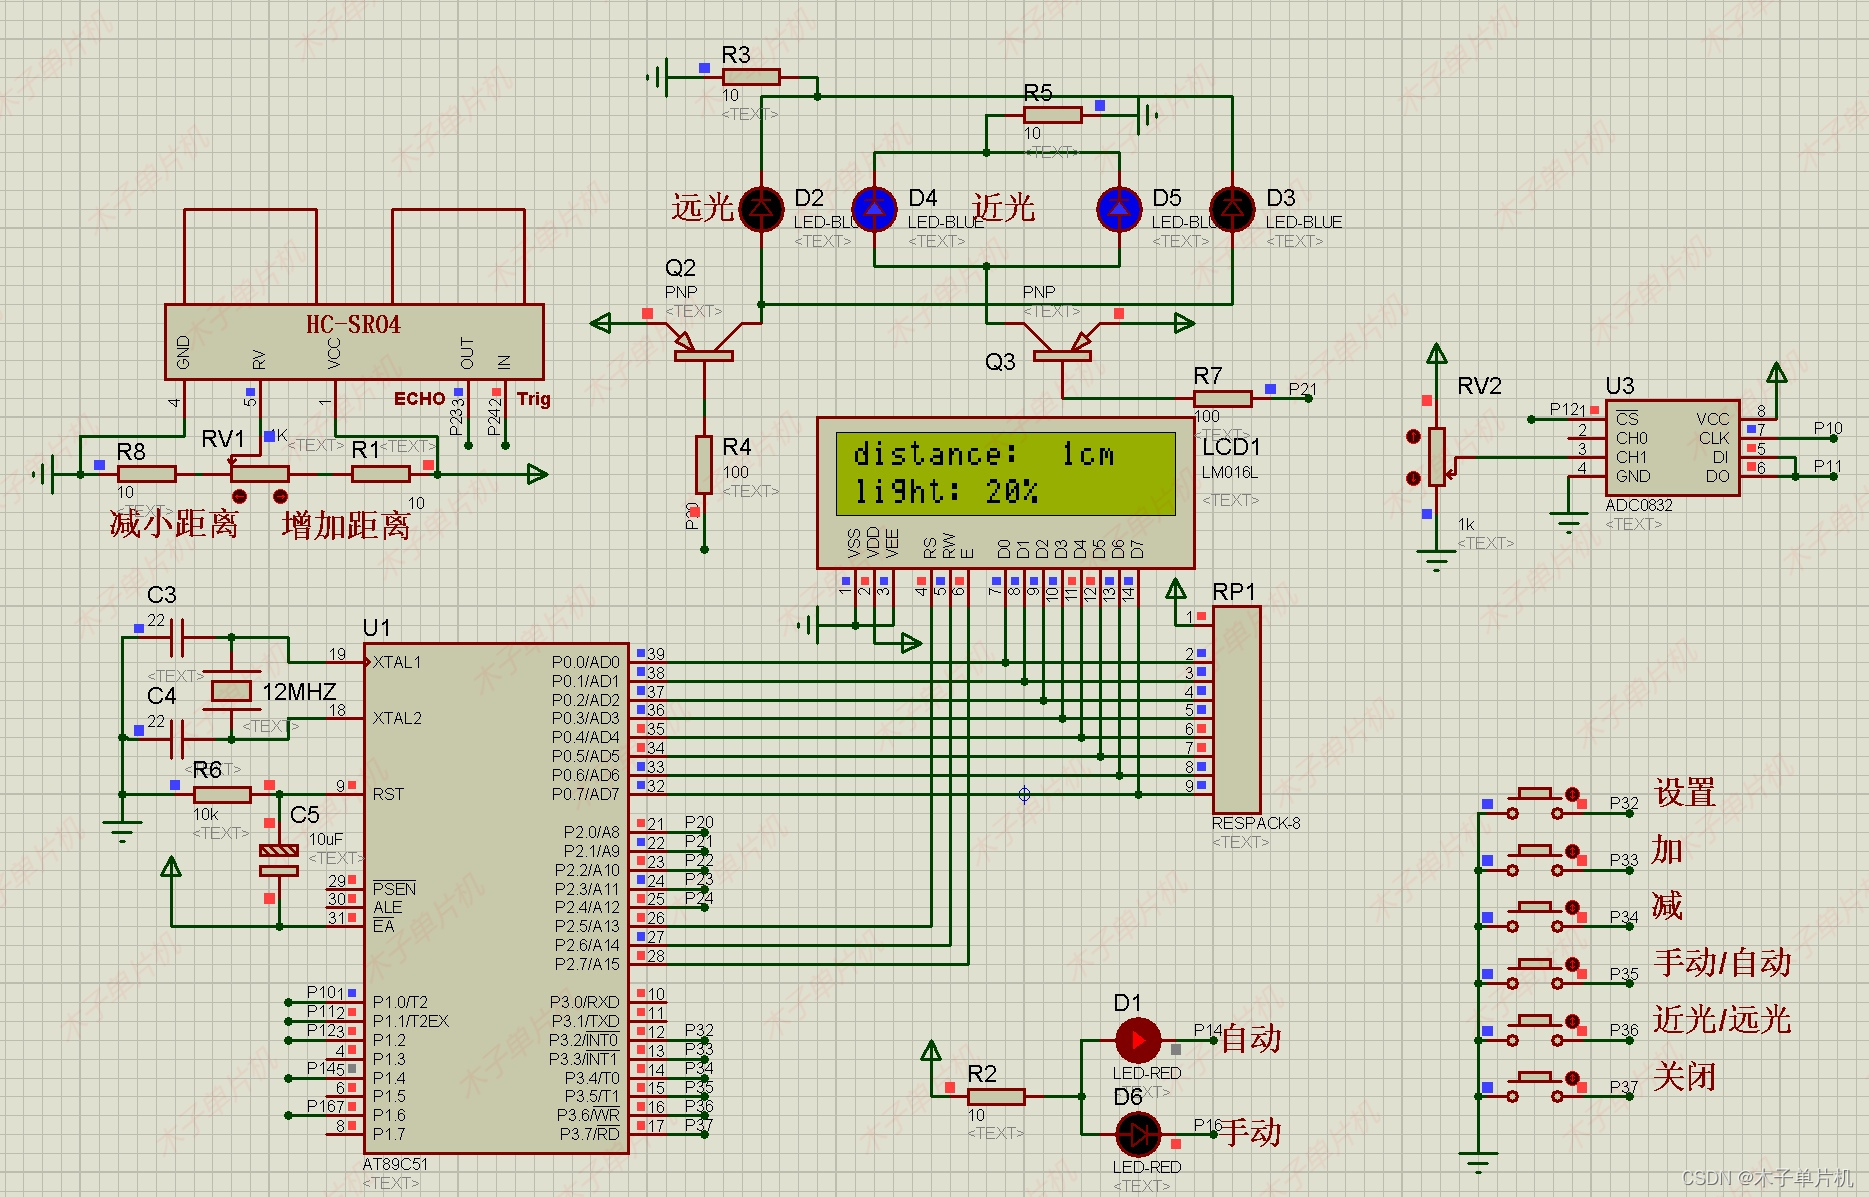Select the D6 手动 LED symbol
The height and width of the screenshot is (1197, 1869).
click(x=1138, y=1135)
